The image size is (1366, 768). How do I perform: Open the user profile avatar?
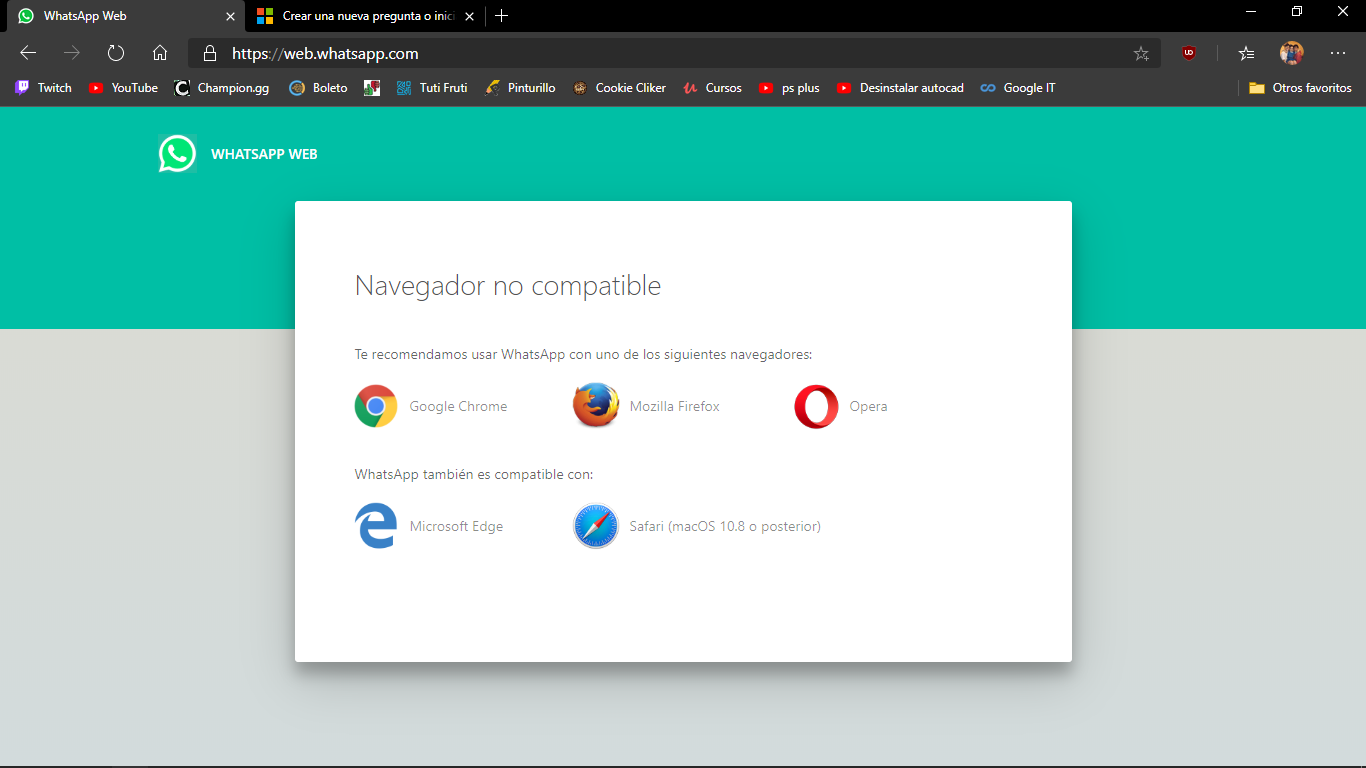tap(1292, 53)
